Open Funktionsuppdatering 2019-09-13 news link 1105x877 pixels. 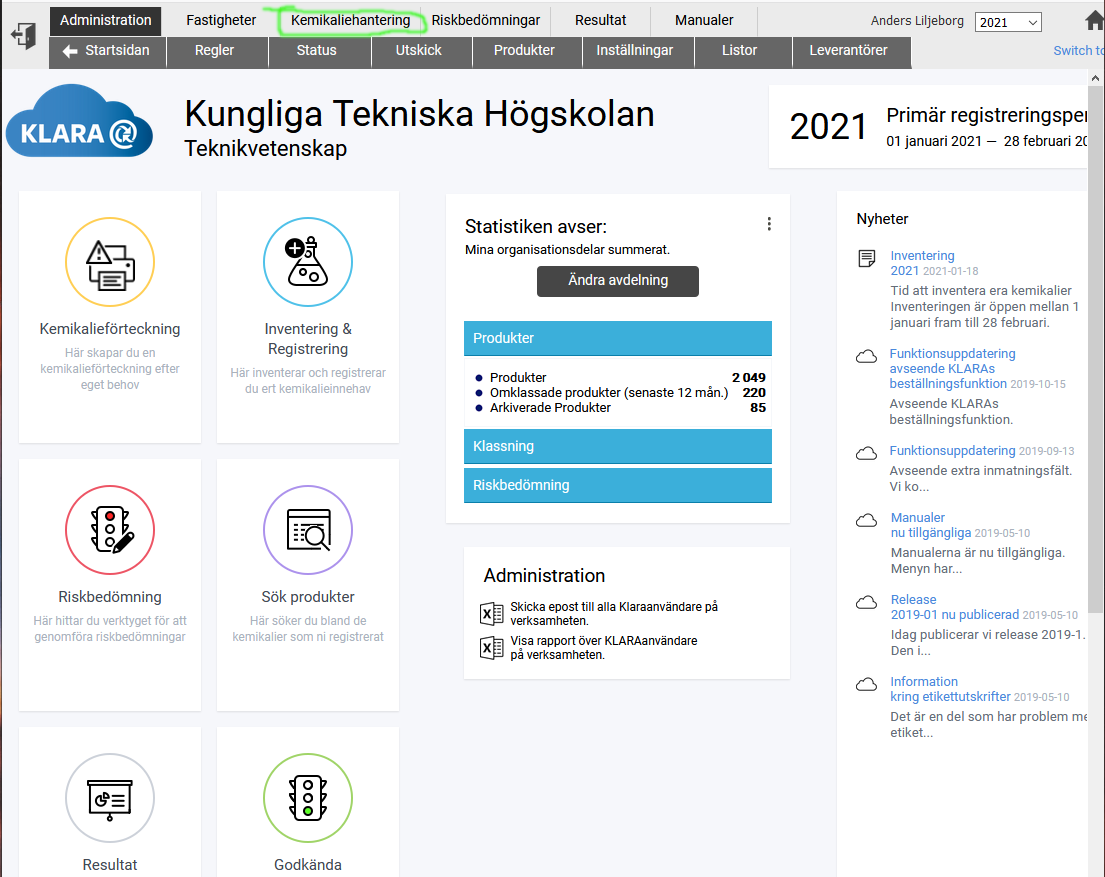[952, 450]
